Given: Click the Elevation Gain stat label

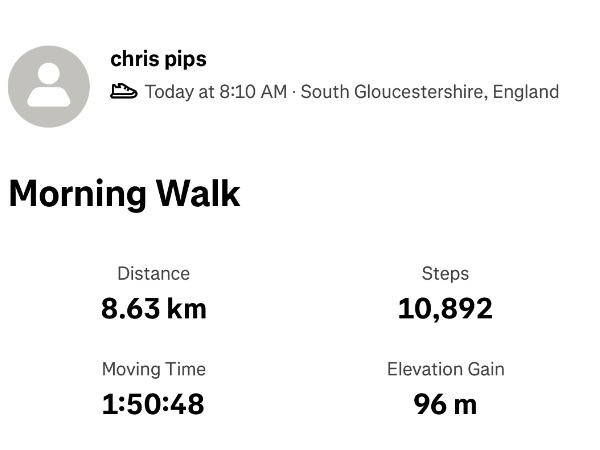Looking at the screenshot, I should (445, 369).
